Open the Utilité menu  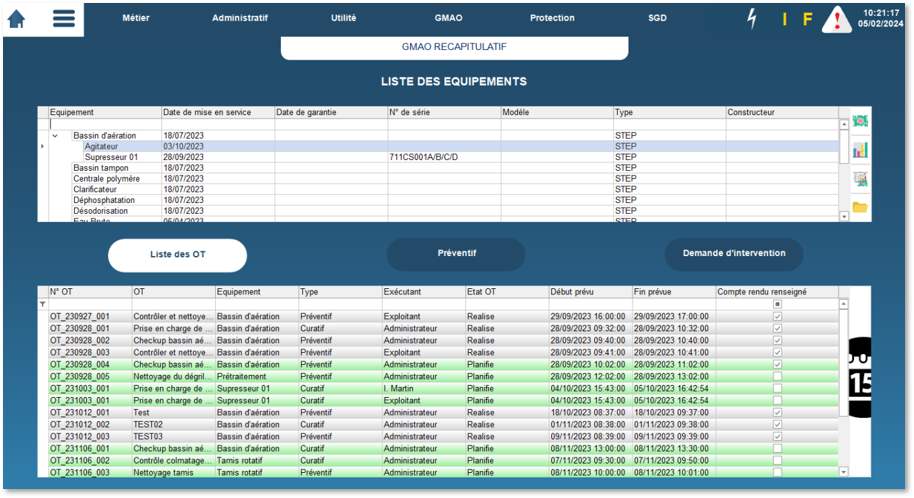pos(343,18)
